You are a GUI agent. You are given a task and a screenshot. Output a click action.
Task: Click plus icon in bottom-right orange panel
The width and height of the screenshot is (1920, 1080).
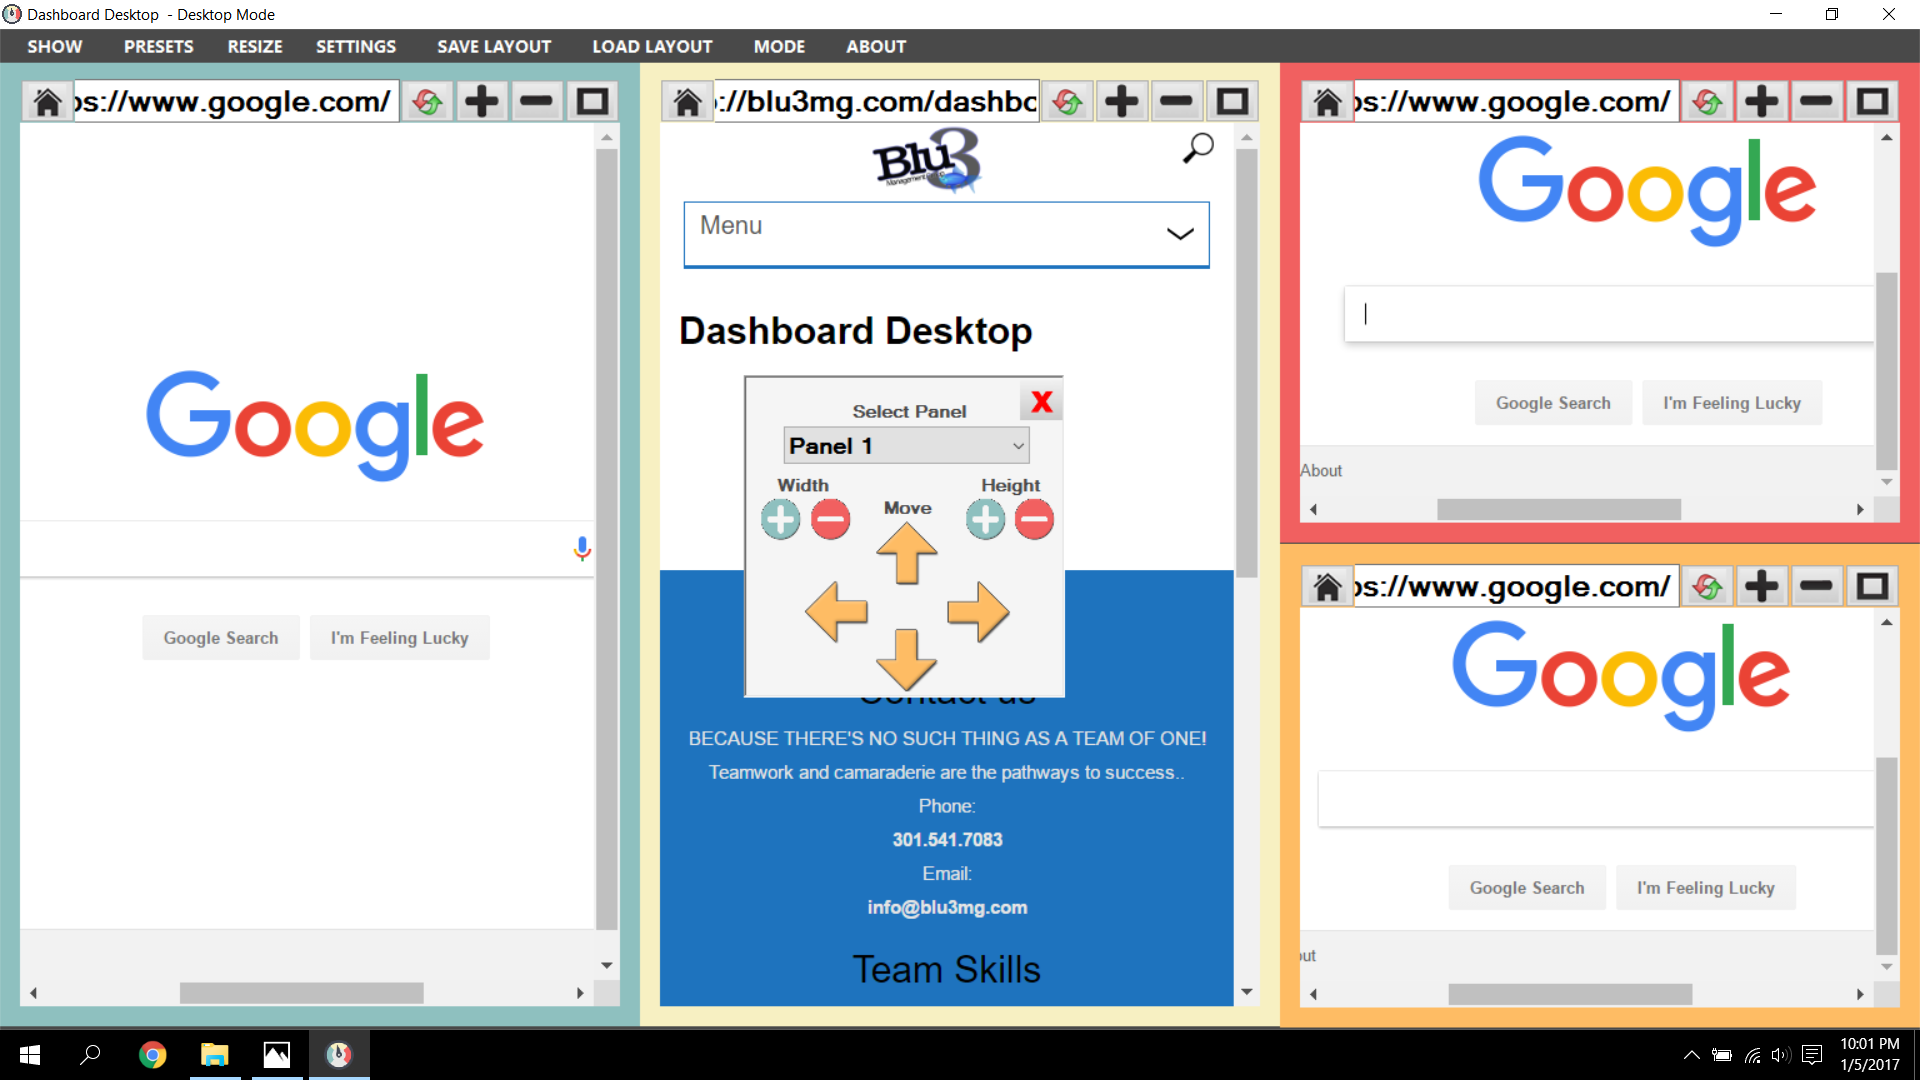point(1762,587)
